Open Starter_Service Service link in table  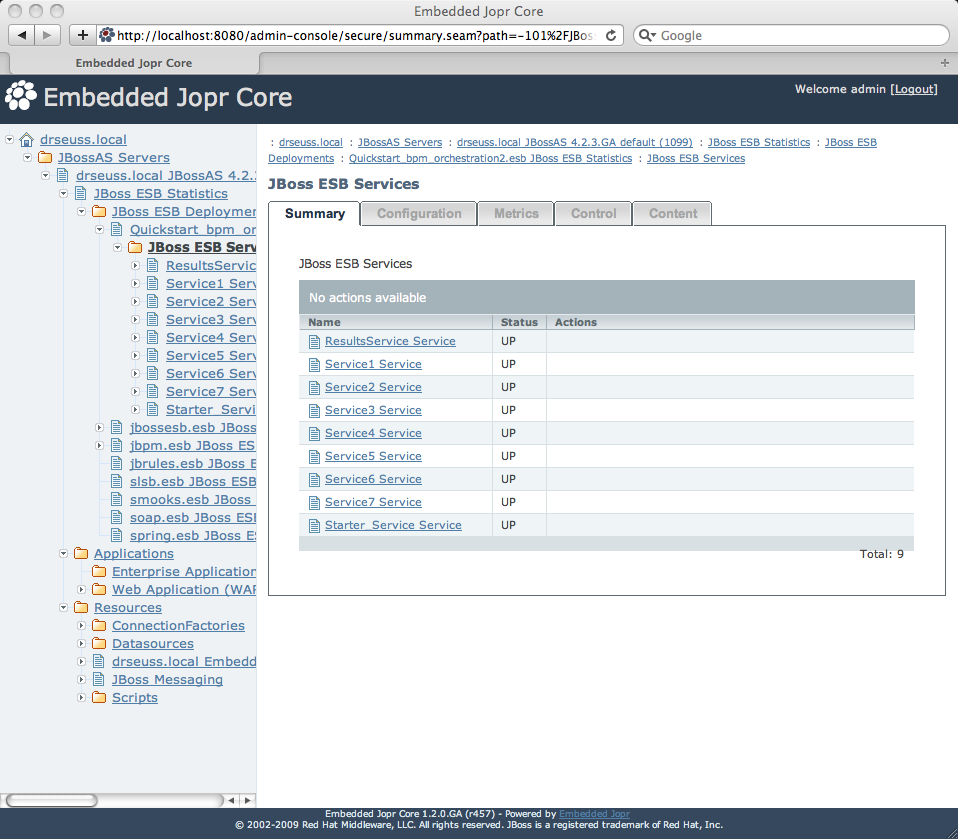393,525
